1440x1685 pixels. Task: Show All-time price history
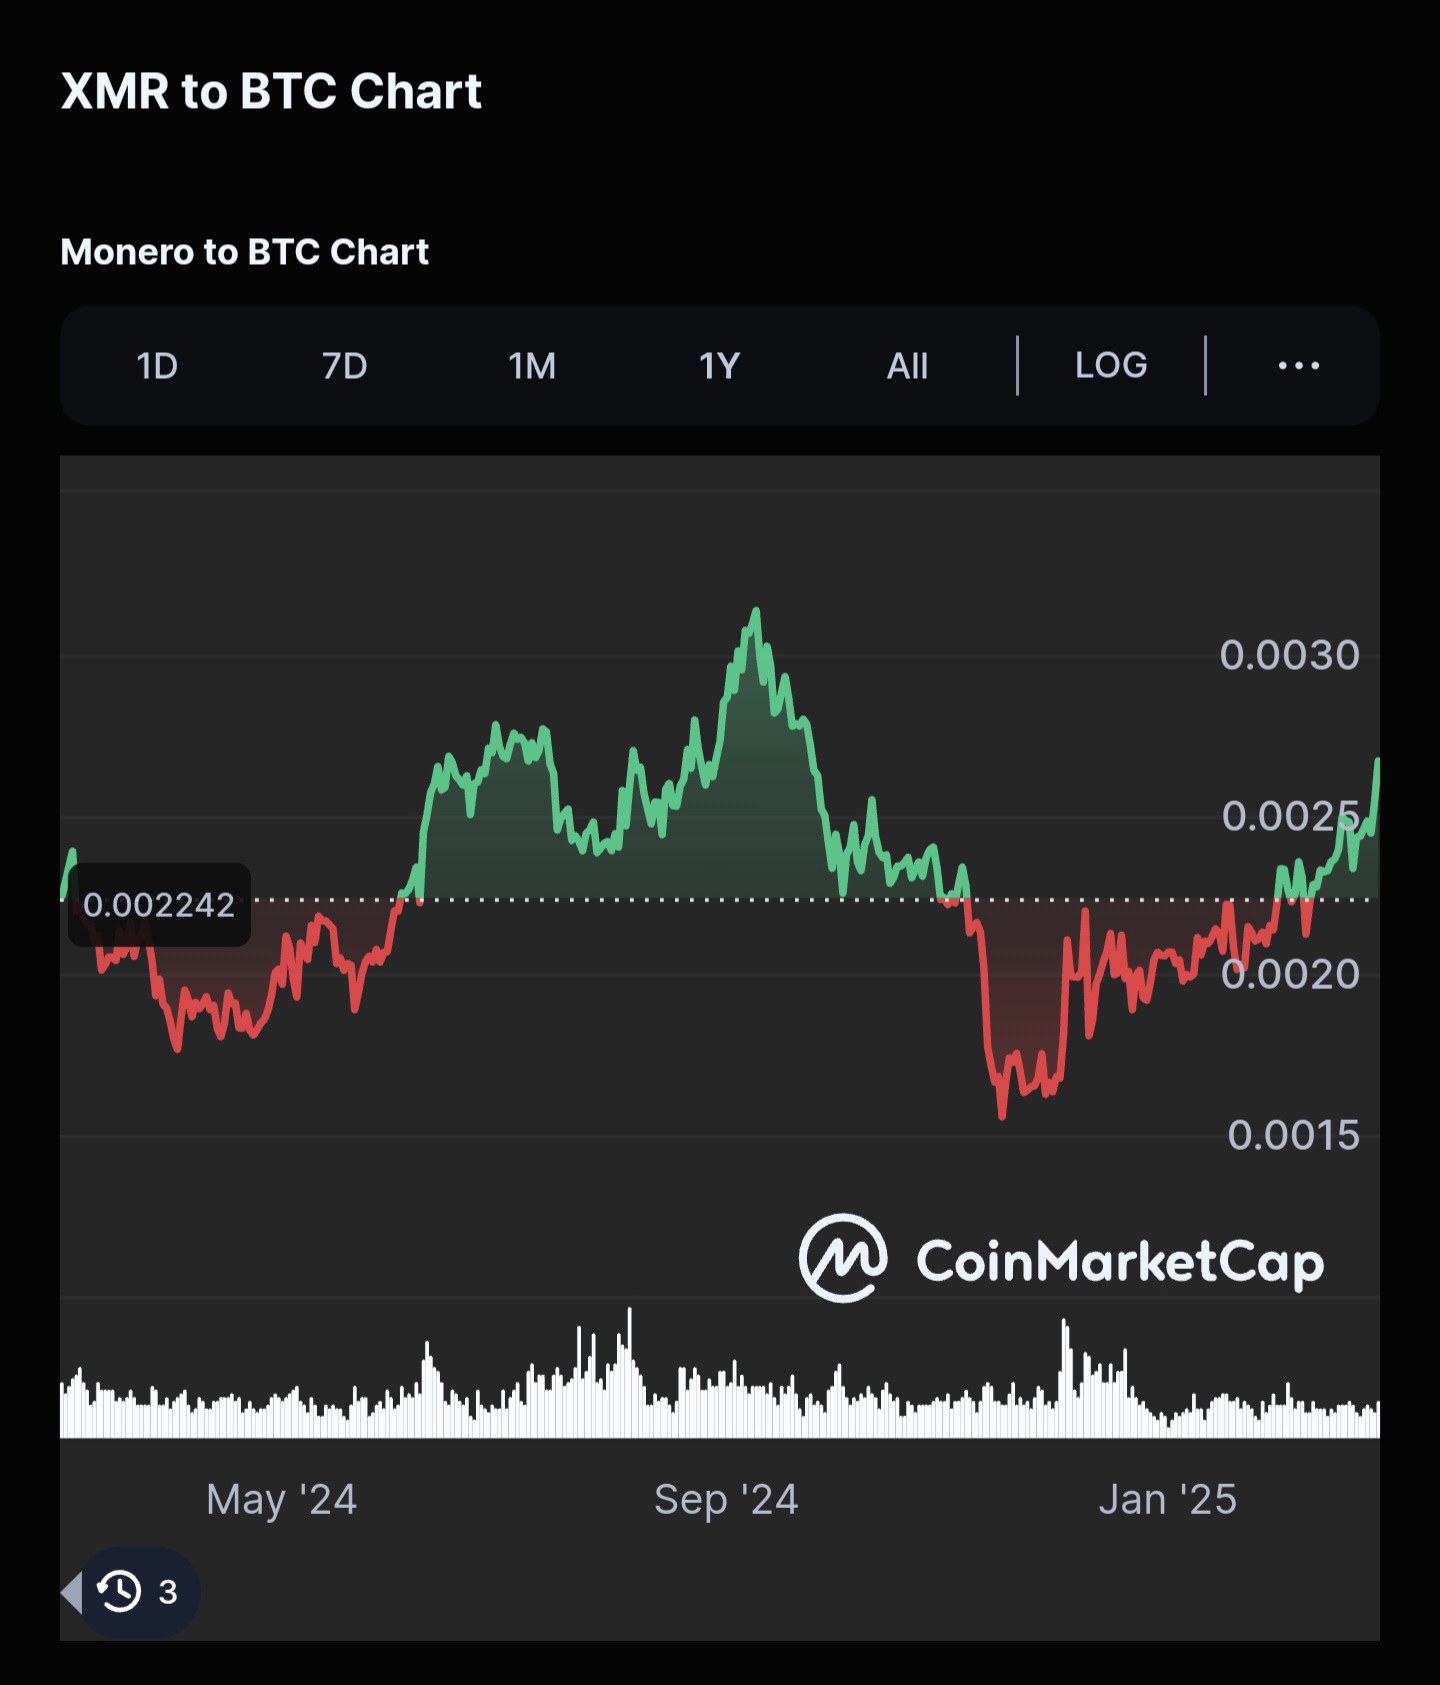[x=907, y=366]
